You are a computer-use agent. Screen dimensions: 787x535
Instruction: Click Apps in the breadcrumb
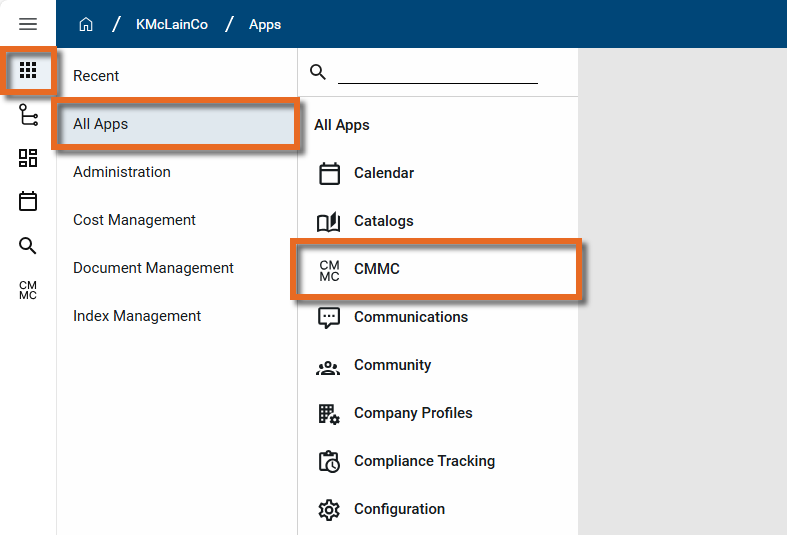click(265, 24)
